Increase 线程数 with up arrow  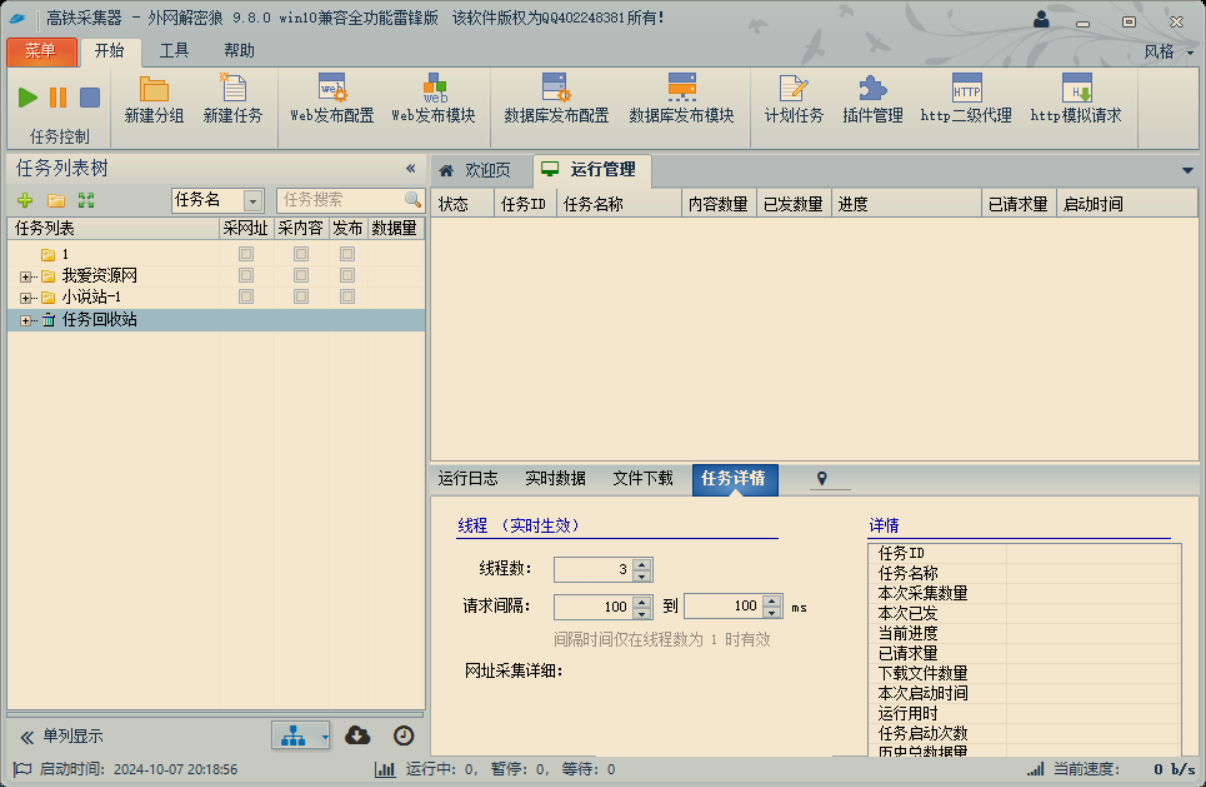click(642, 564)
